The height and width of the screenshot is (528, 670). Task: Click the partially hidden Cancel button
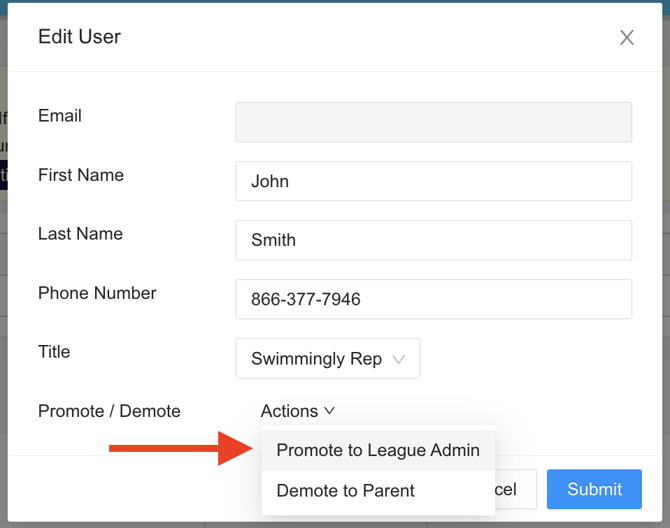[x=506, y=490]
